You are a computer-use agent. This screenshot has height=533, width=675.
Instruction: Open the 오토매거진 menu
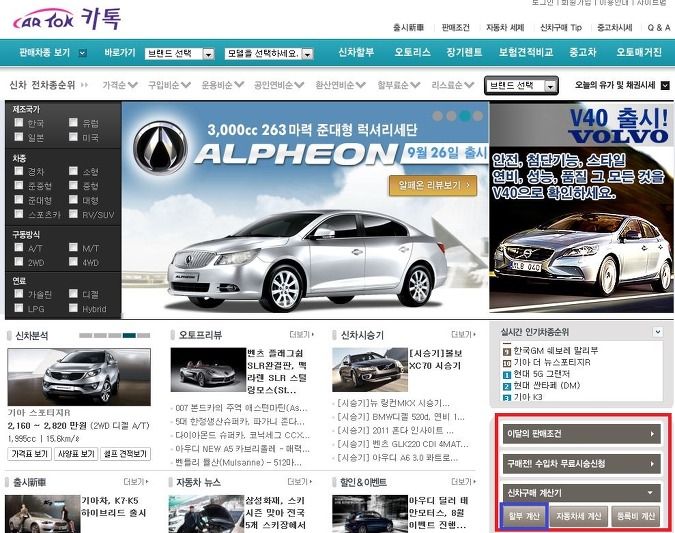[639, 53]
